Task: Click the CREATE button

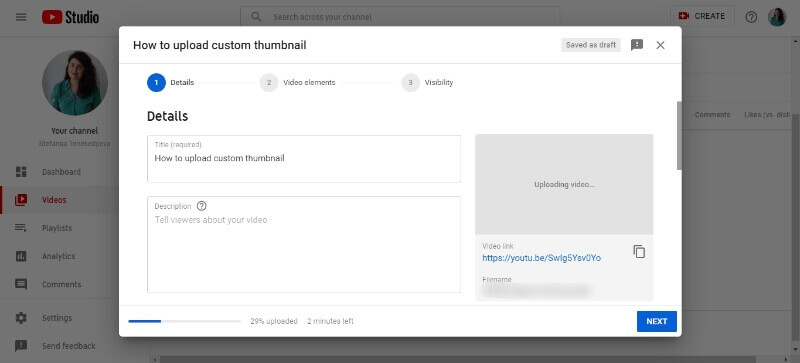Action: (702, 16)
